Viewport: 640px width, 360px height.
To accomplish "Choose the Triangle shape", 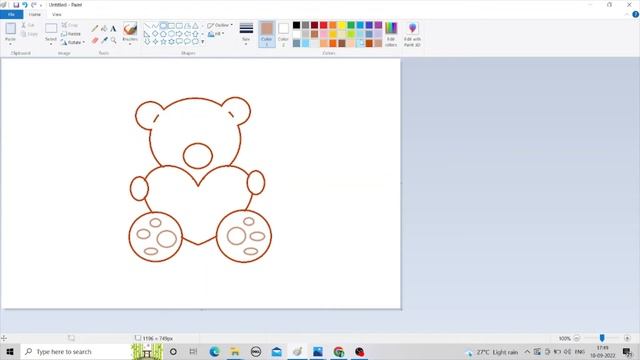I will [196, 26].
